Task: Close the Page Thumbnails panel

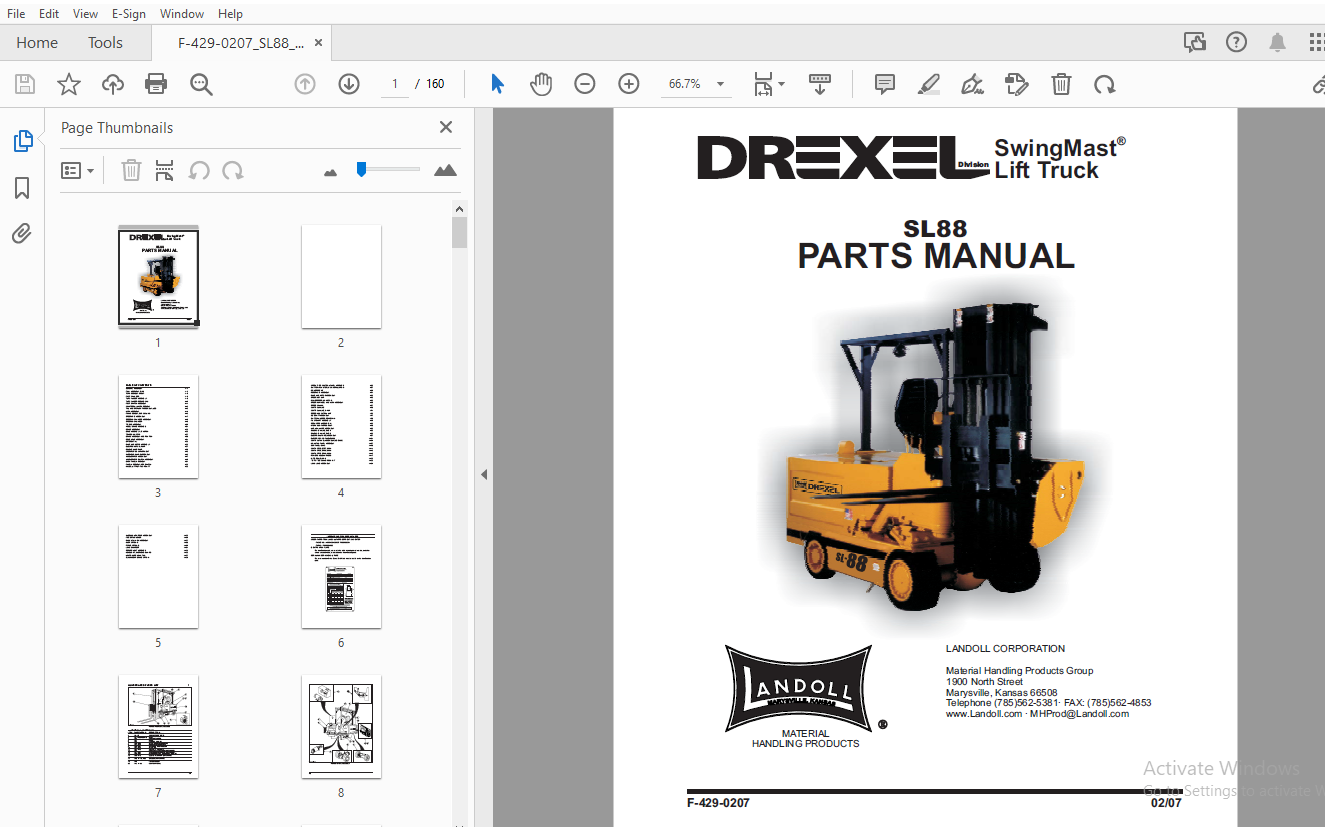Action: click(446, 127)
